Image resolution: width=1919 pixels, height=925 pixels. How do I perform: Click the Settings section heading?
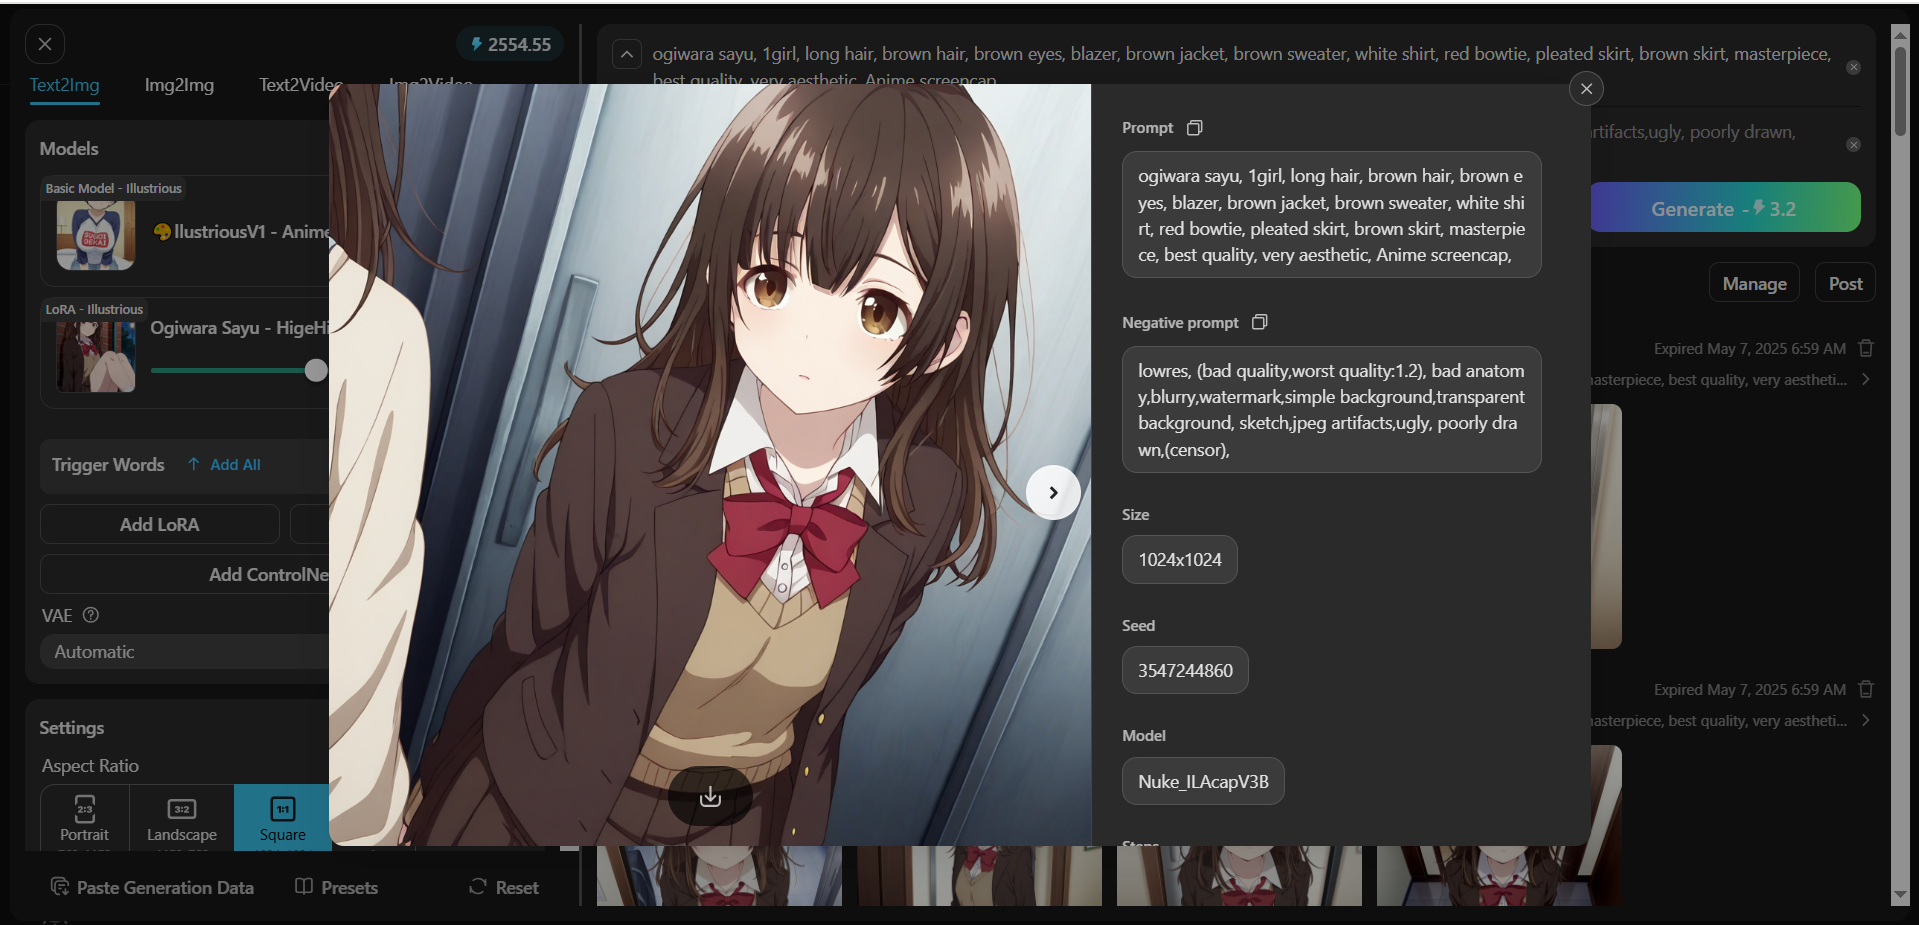click(x=72, y=728)
